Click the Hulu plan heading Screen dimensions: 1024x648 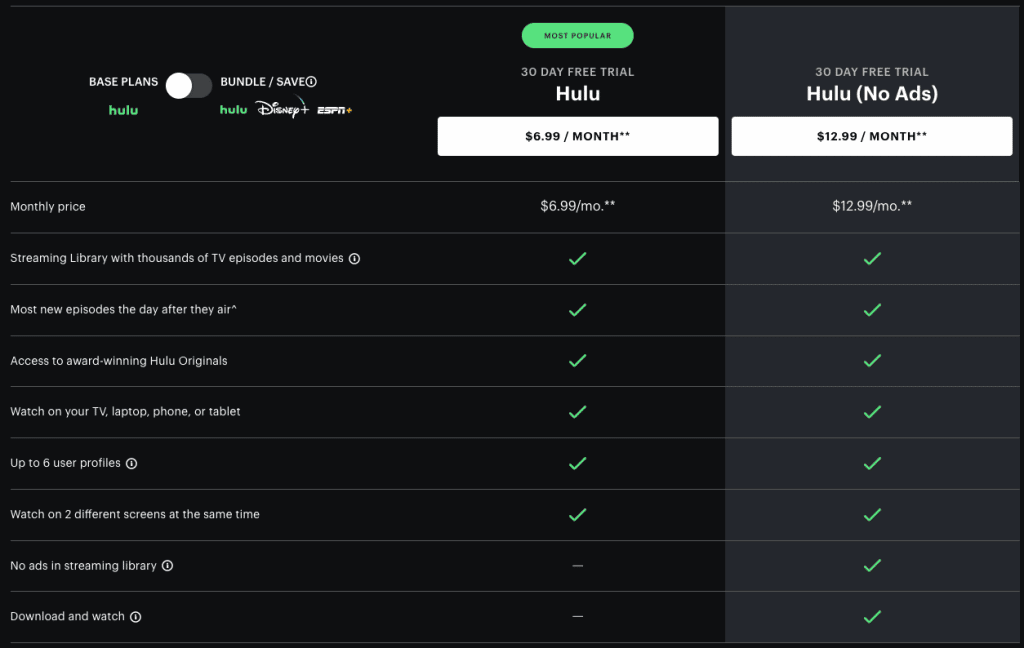click(x=578, y=93)
